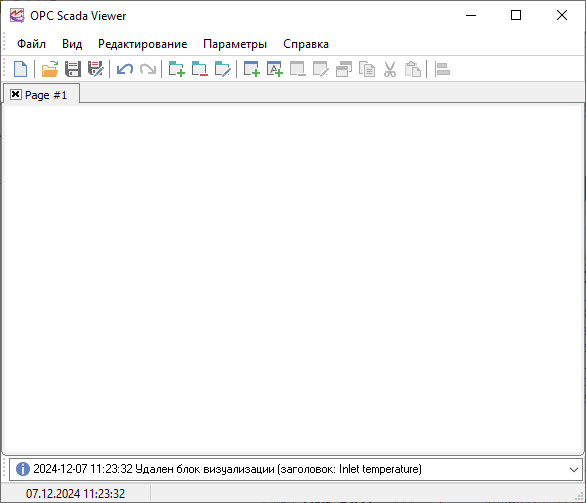Click the paste clipboard toolbar icon
This screenshot has height=503, width=586.
(x=413, y=69)
